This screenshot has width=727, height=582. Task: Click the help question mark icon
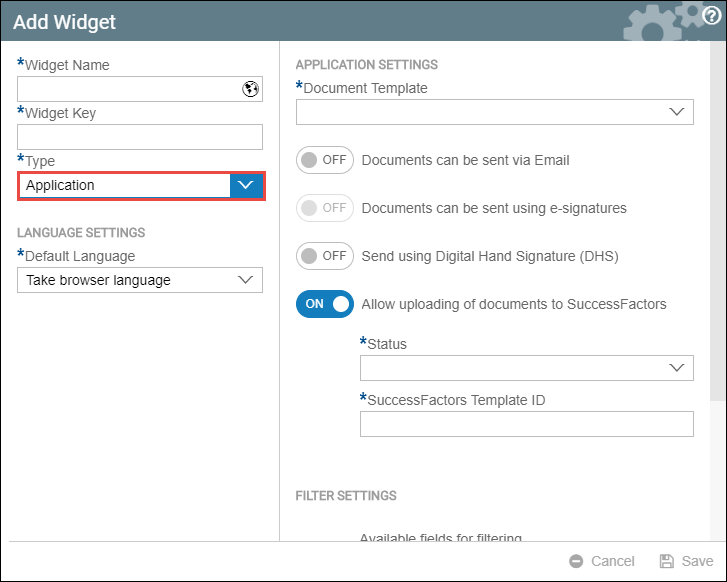(711, 16)
